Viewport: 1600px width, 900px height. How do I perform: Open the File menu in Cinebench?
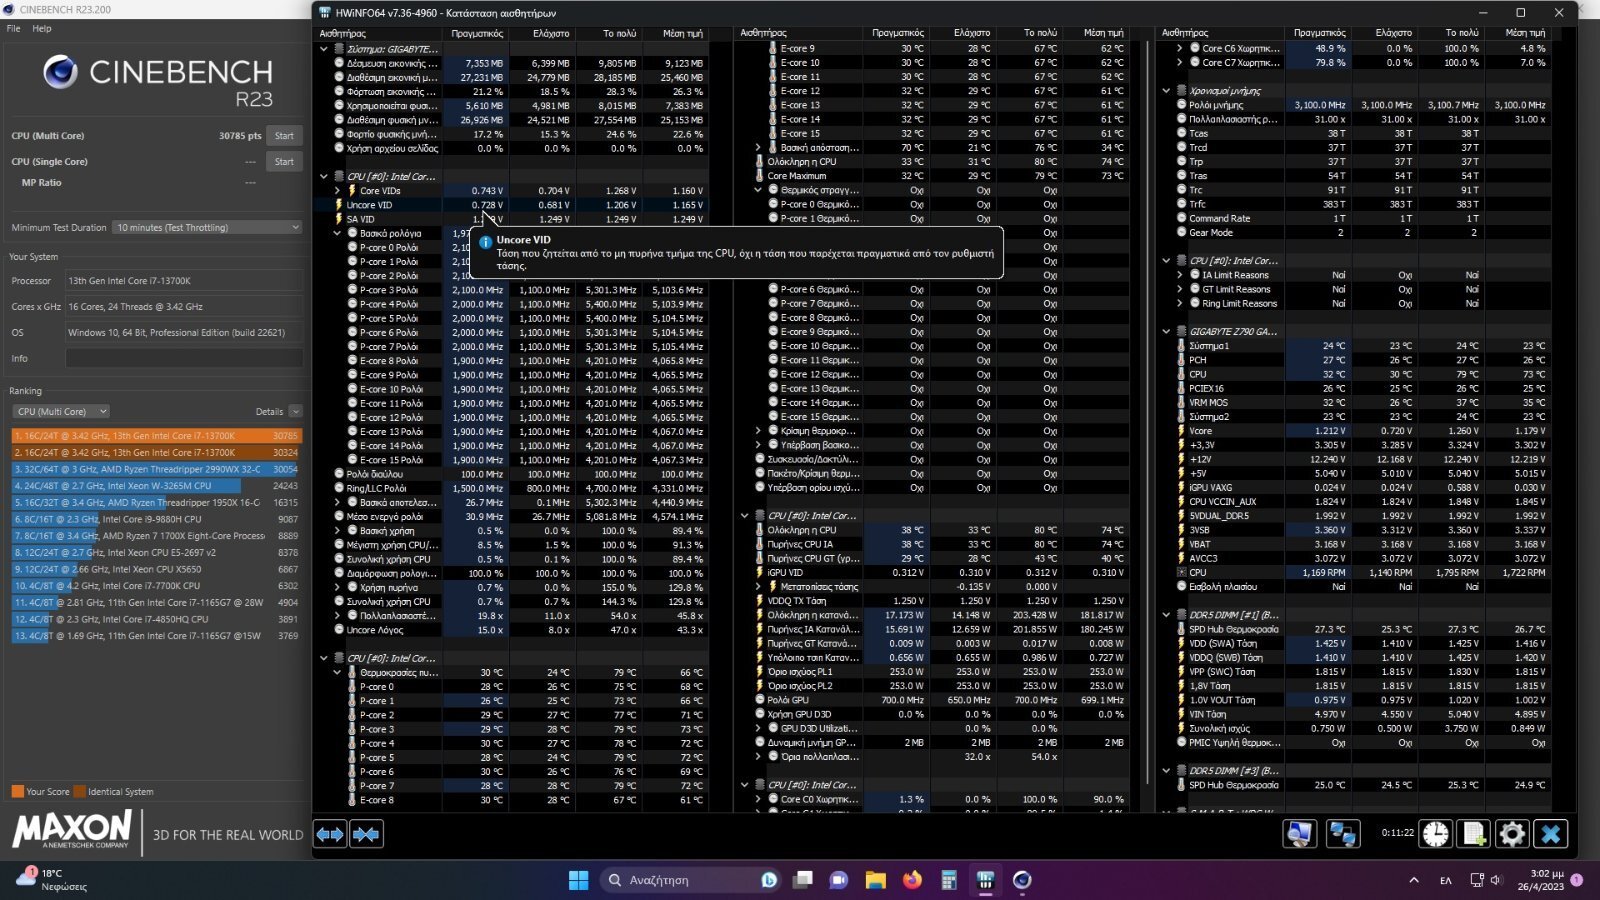(13, 28)
